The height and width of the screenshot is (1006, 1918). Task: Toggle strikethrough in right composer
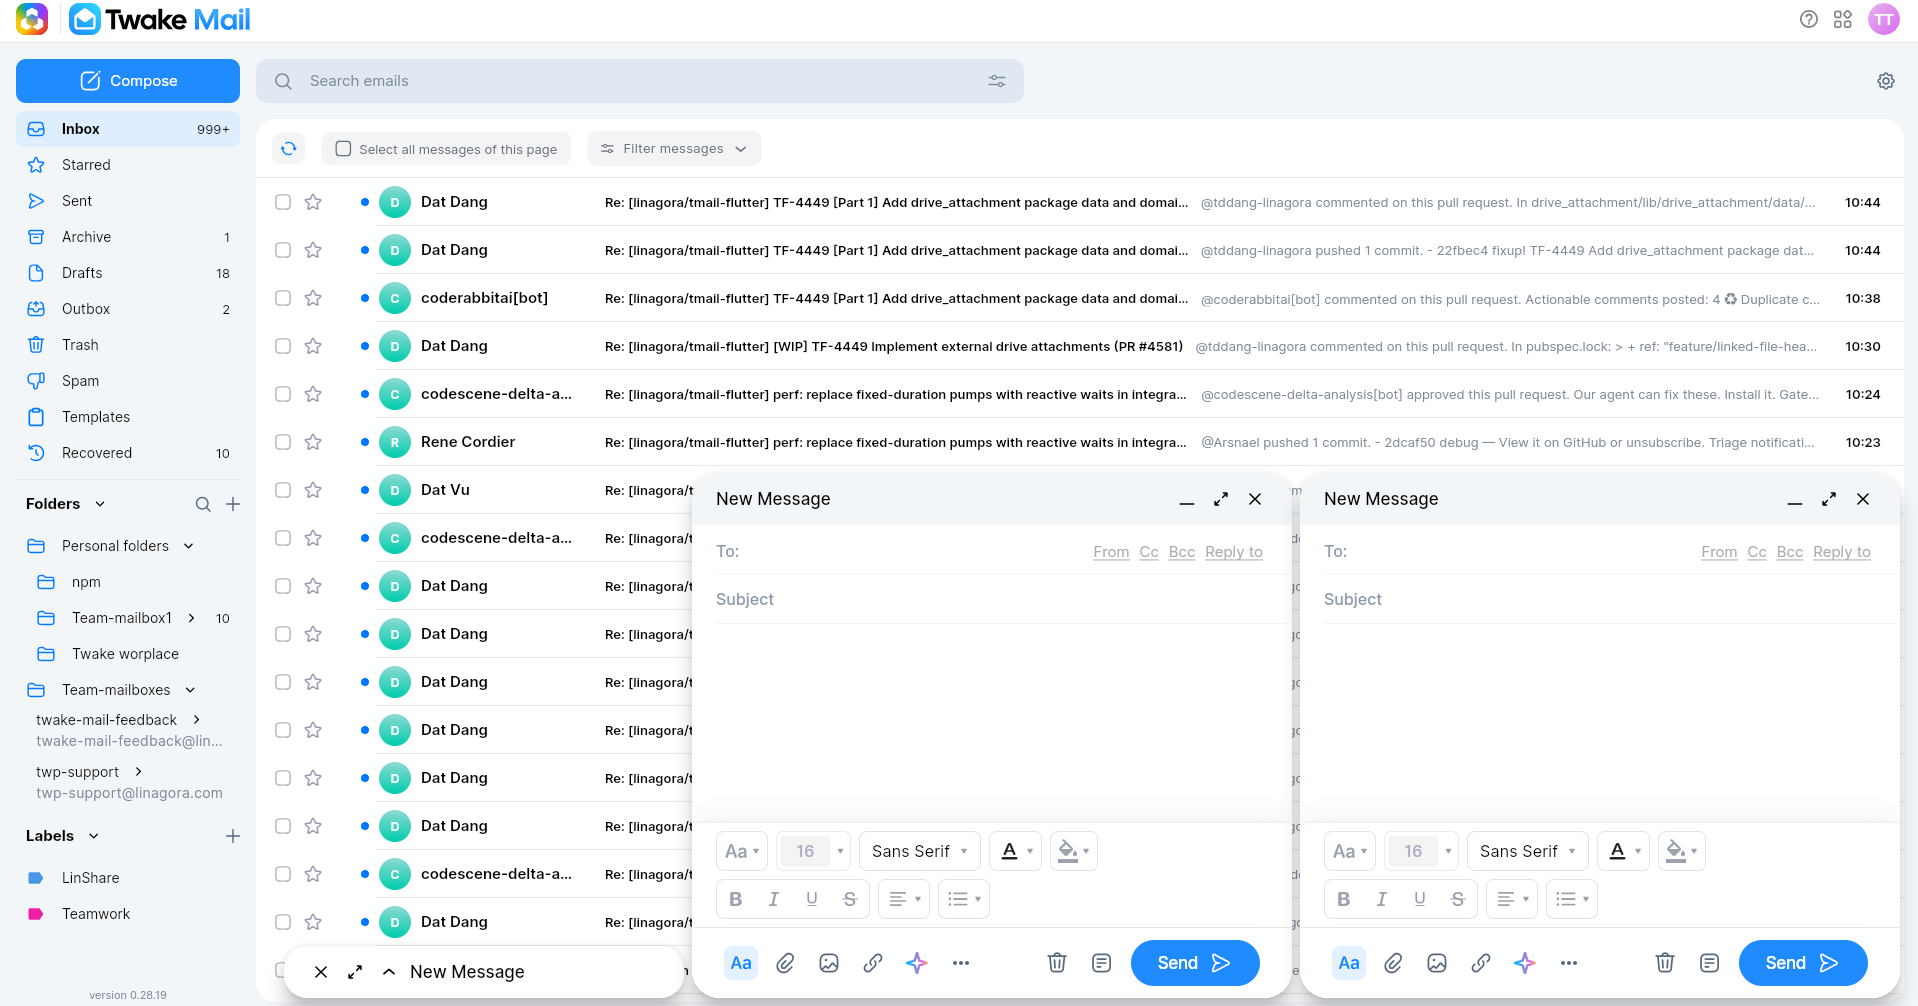point(1458,899)
